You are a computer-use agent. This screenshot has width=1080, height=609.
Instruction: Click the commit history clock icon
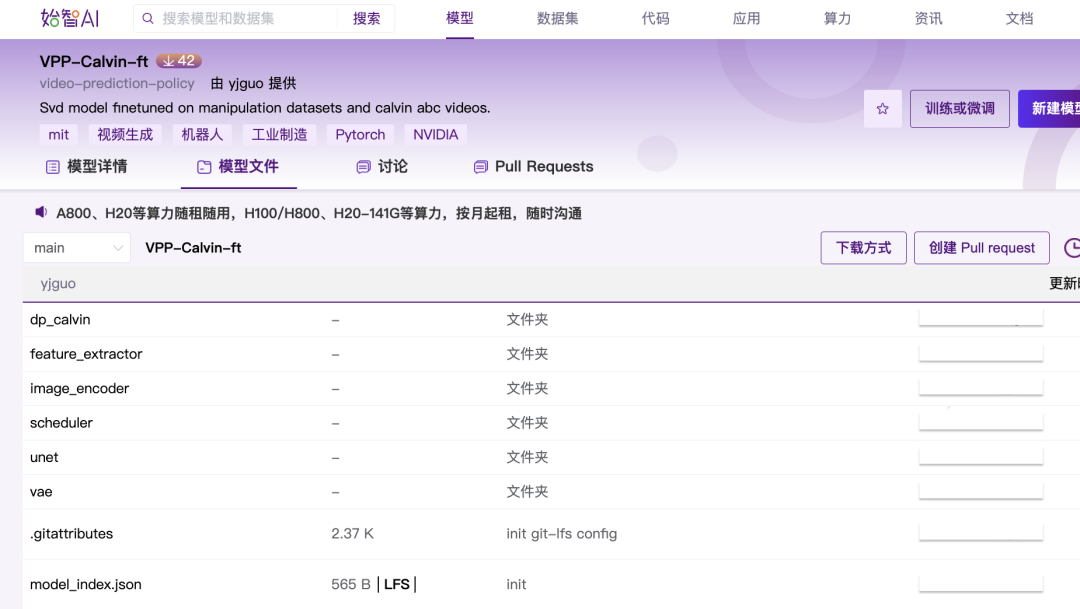pyautogui.click(x=1072, y=248)
